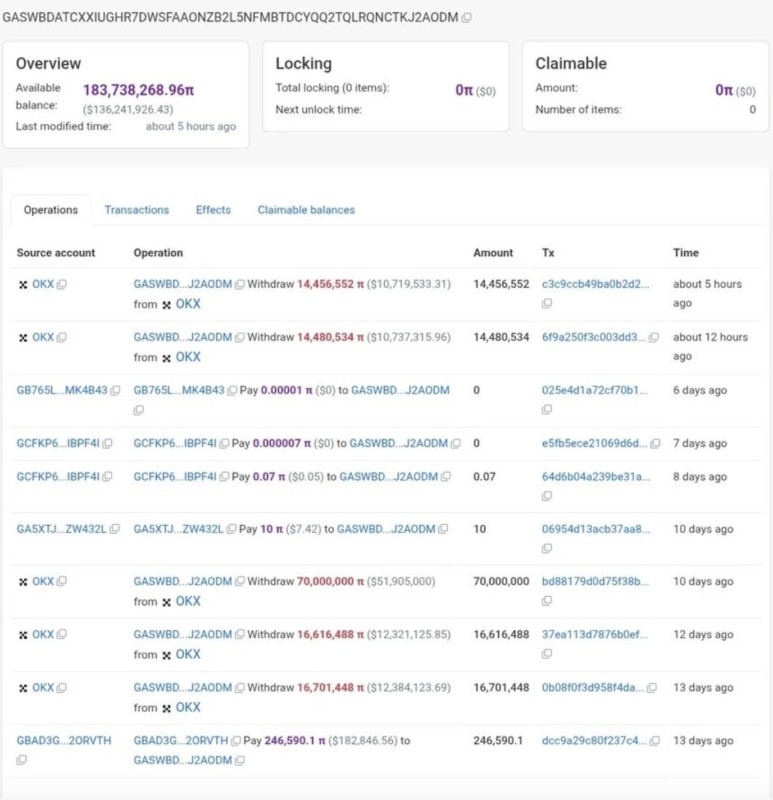Screen dimensions: 773x800
Task: Copy source account GA5XTJ...ZW432L address
Action: [x=116, y=528]
